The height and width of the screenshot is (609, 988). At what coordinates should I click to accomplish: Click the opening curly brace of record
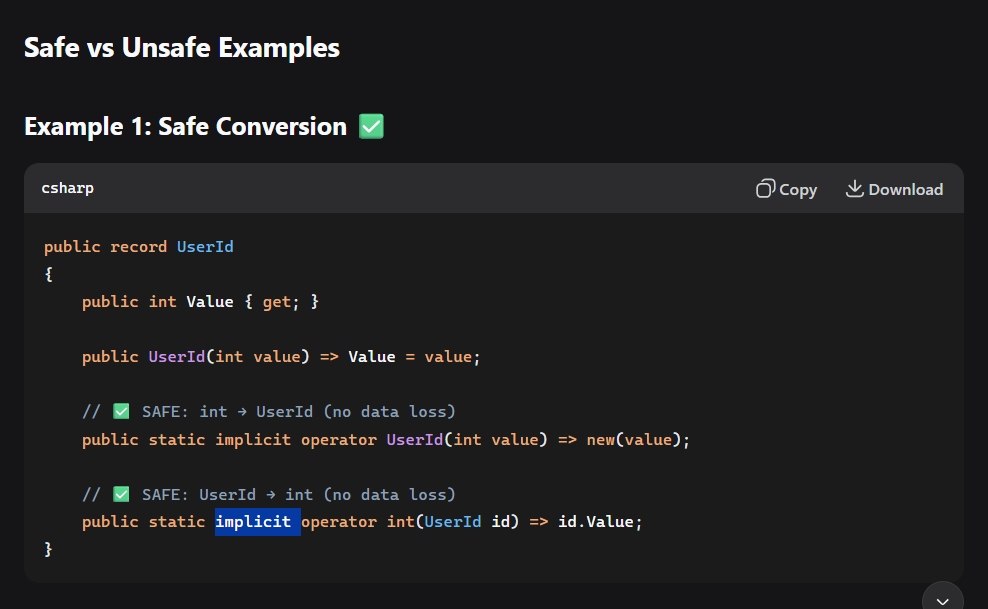48,274
